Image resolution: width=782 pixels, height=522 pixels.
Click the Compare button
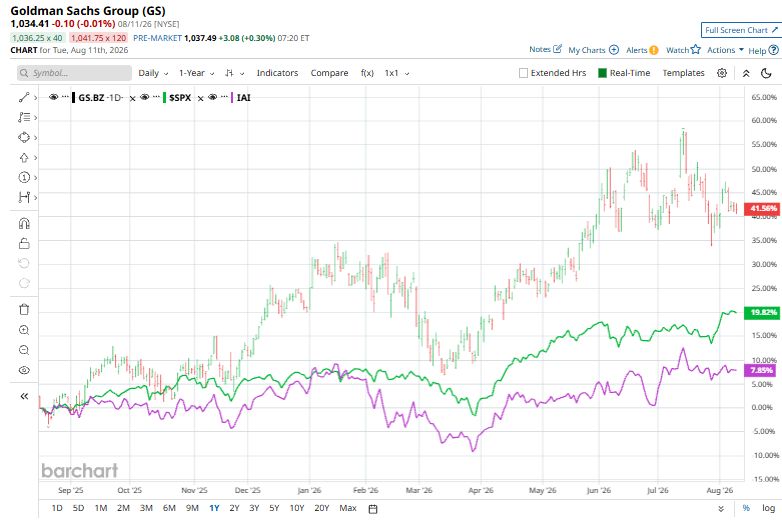click(329, 73)
